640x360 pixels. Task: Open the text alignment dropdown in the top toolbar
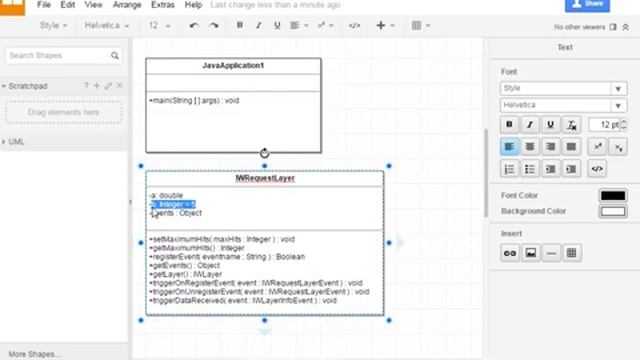299,25
